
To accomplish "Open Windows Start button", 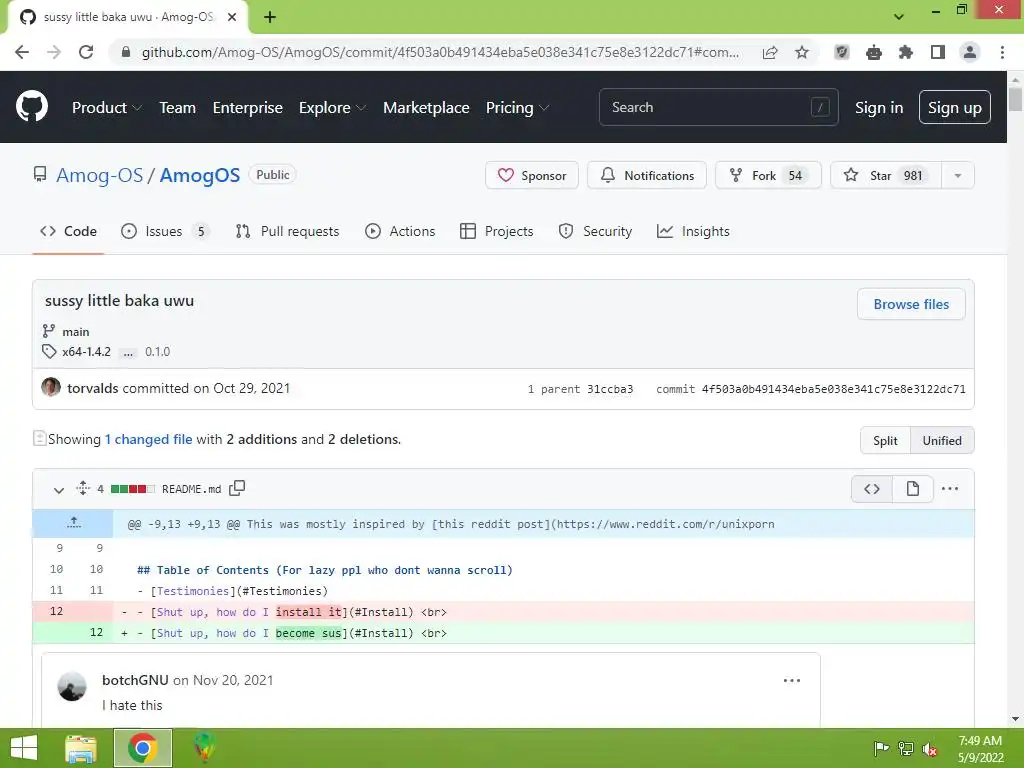I will (24, 748).
